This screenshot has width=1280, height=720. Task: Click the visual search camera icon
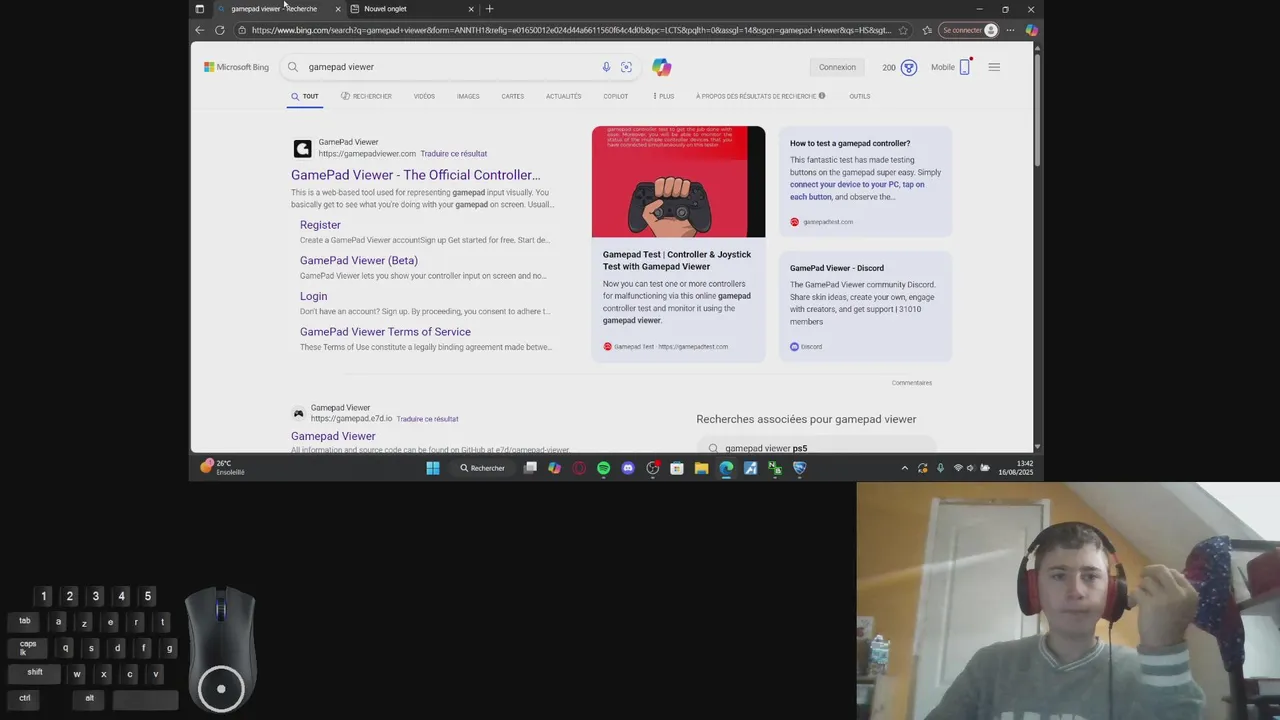[626, 67]
